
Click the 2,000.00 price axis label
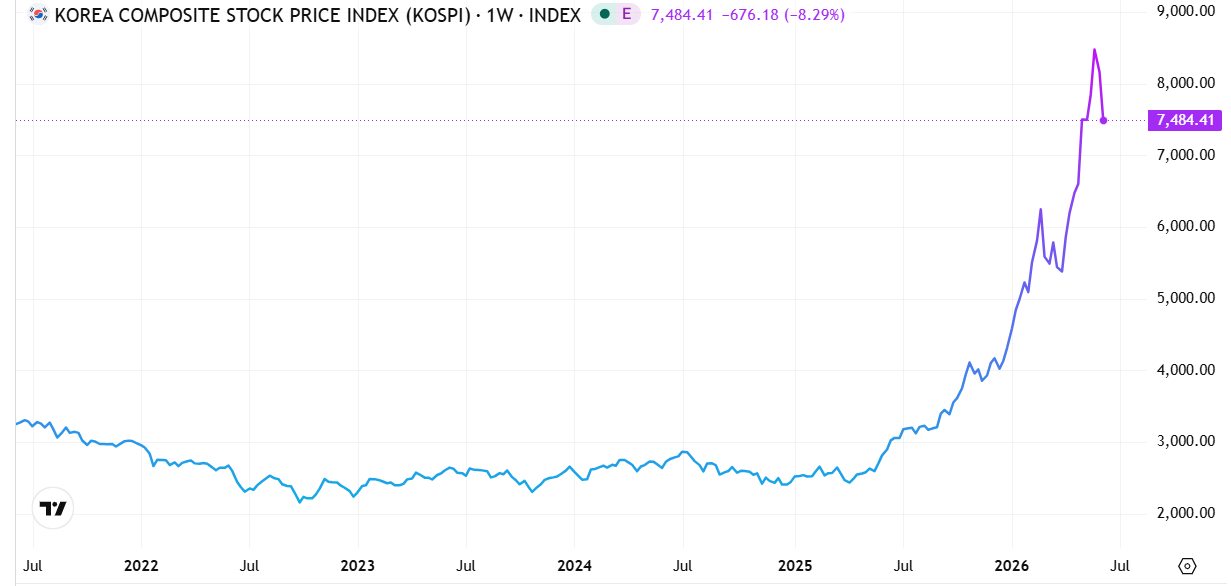click(1185, 513)
